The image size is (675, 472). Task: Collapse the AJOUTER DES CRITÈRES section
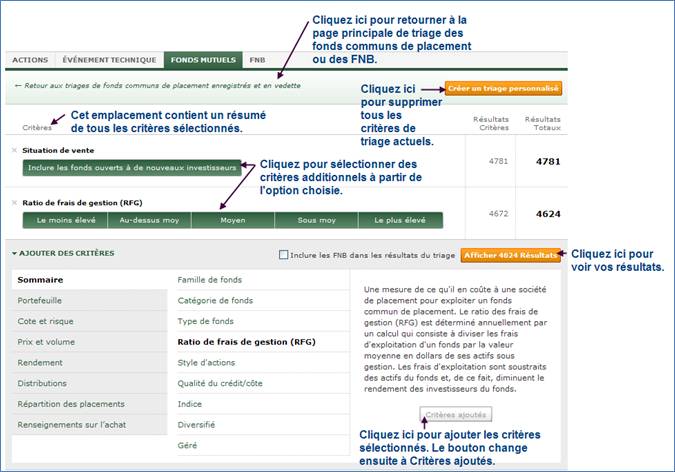[x=63, y=253]
